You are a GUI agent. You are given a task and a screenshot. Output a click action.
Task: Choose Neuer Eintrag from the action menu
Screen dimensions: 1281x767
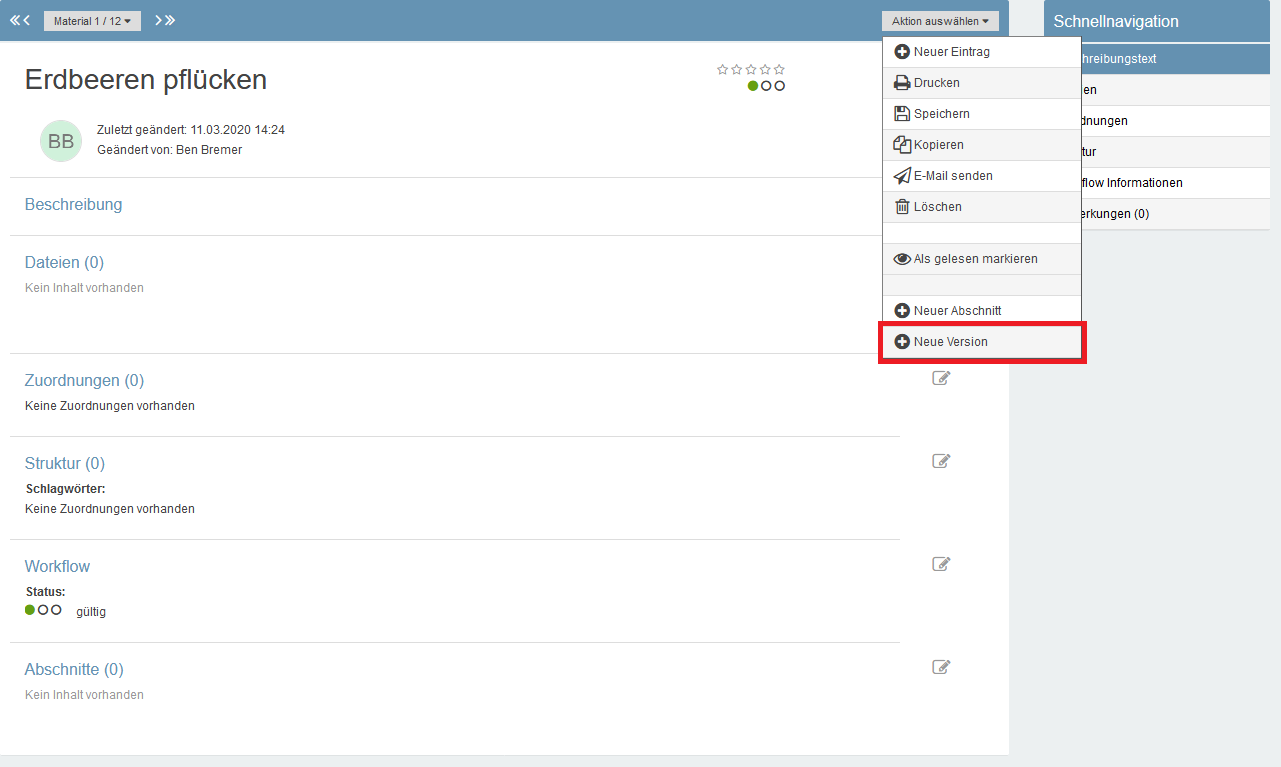981,52
